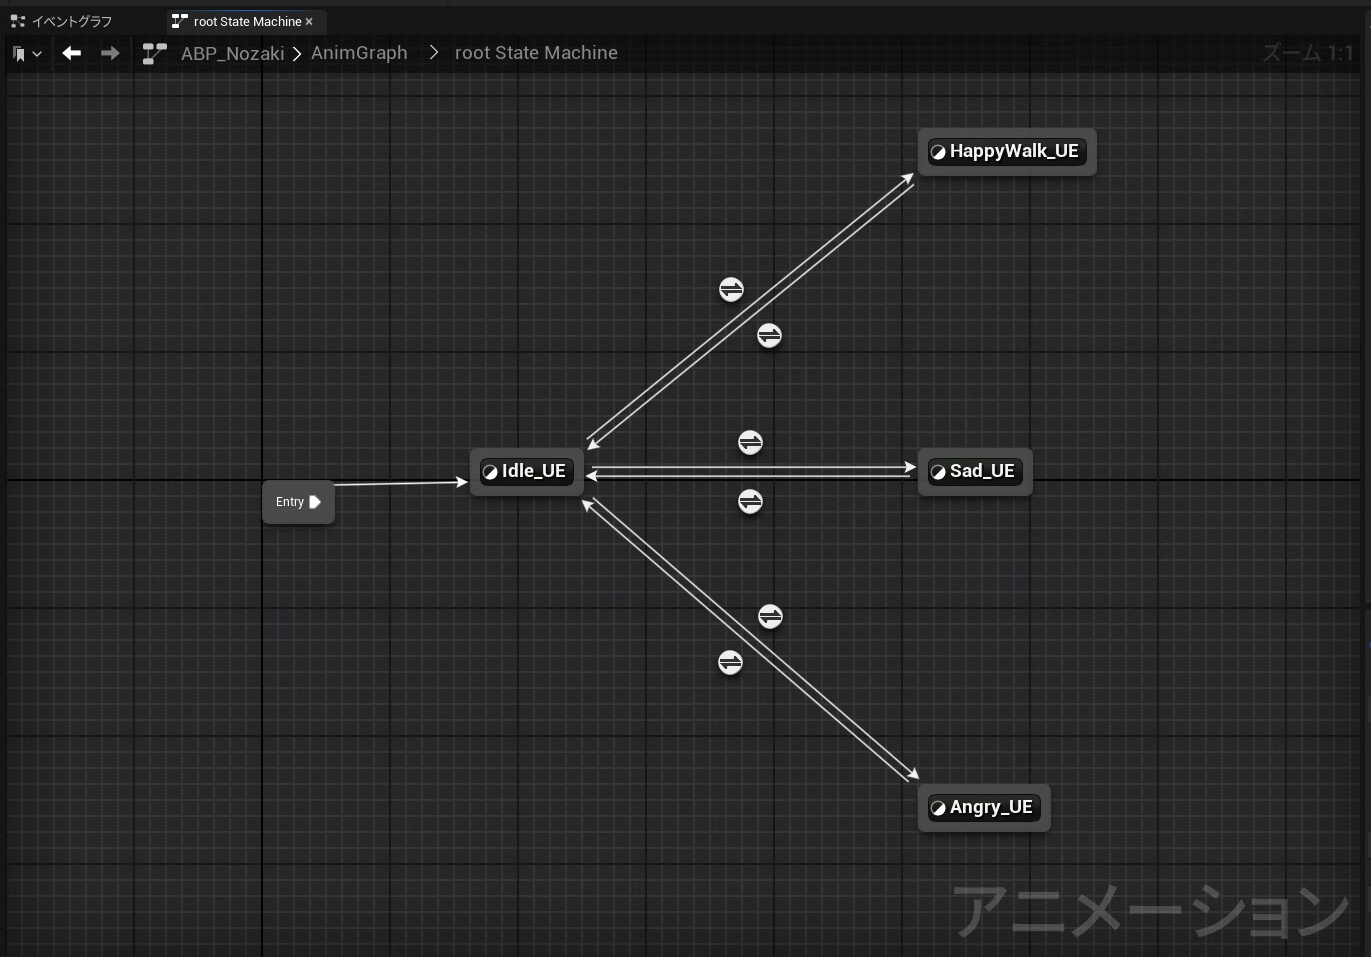
Task: Click upper-left transition icon on the HappyWalk_UE arrows
Action: (x=731, y=290)
